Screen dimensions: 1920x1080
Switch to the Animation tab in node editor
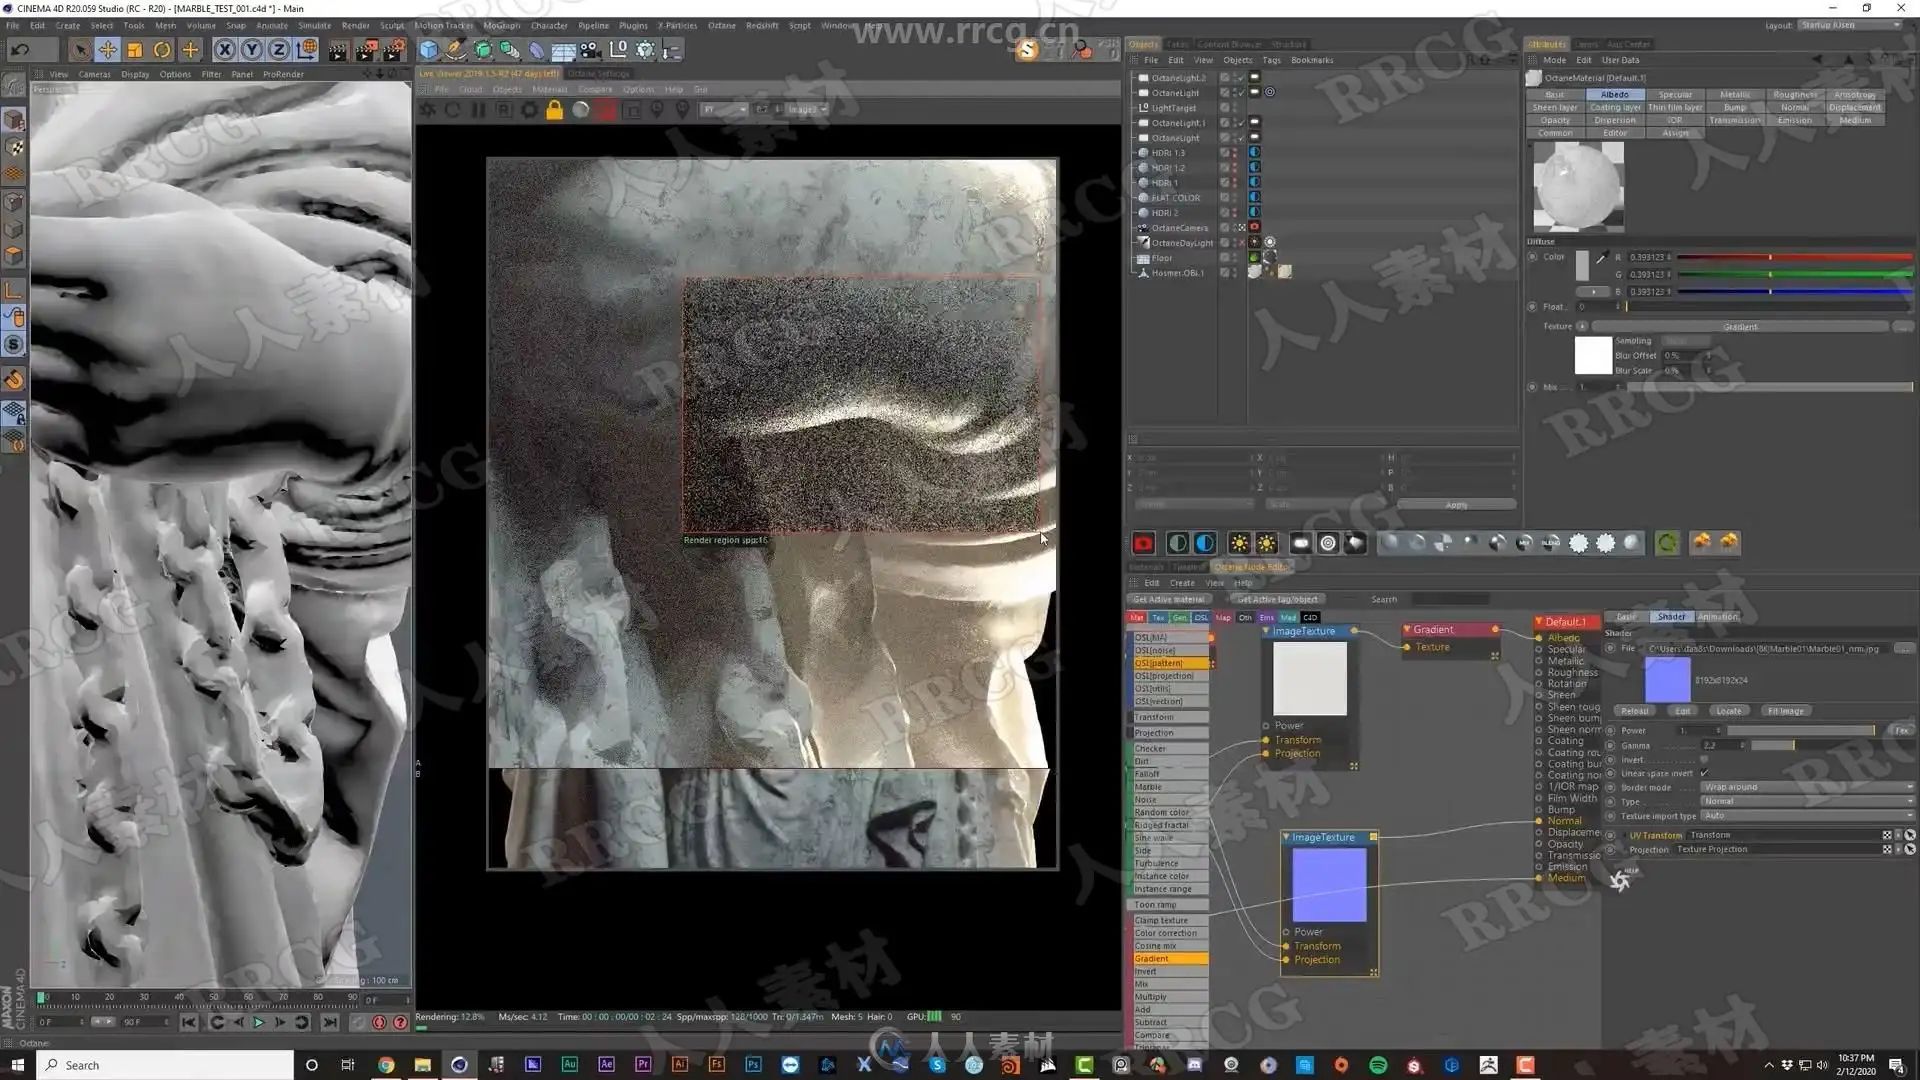tap(1717, 617)
